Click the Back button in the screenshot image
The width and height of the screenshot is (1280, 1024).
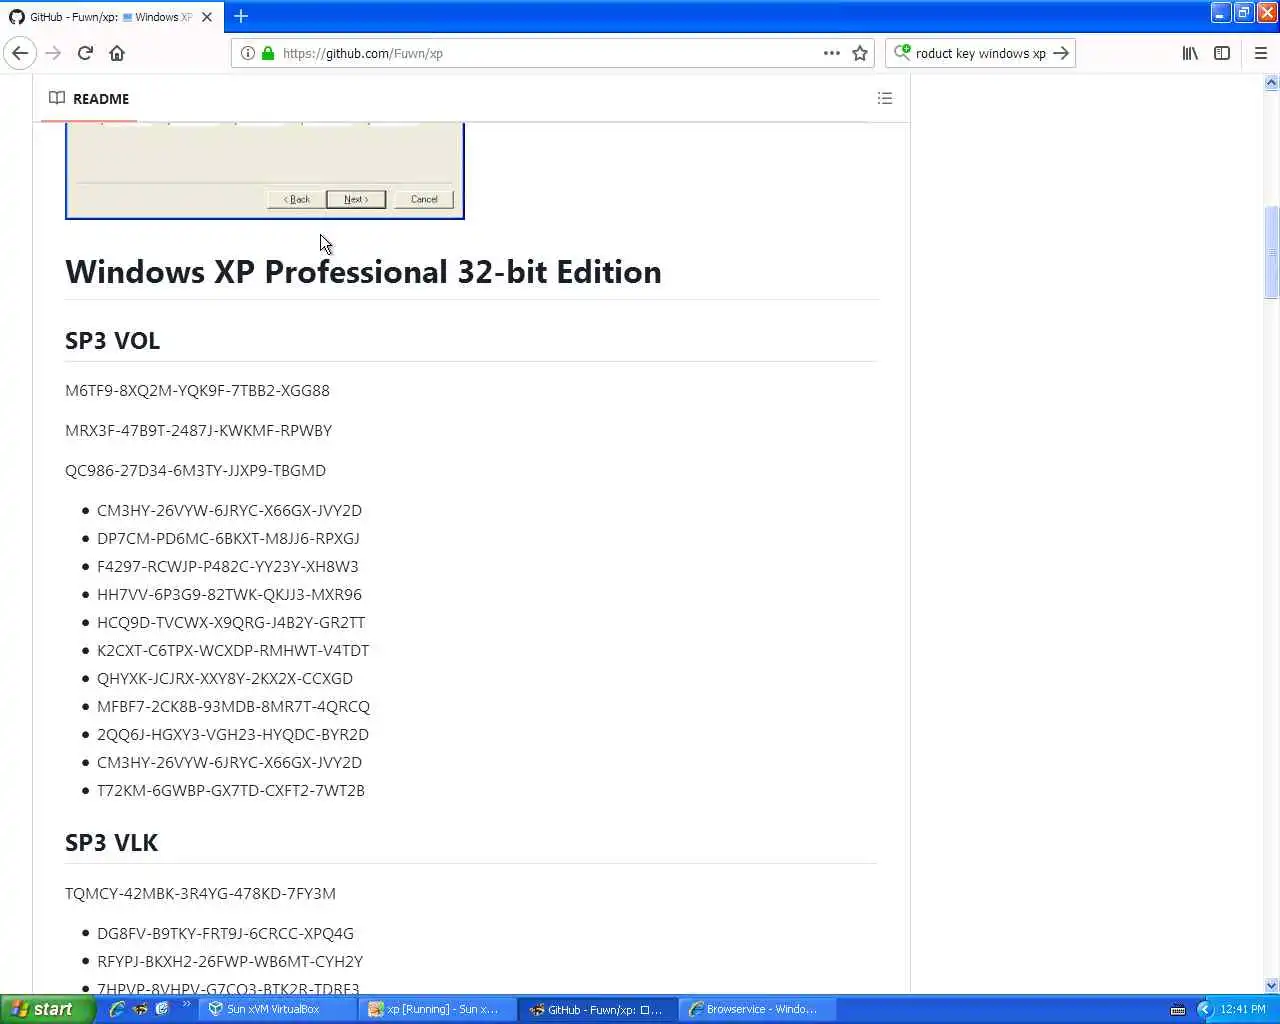click(x=297, y=199)
